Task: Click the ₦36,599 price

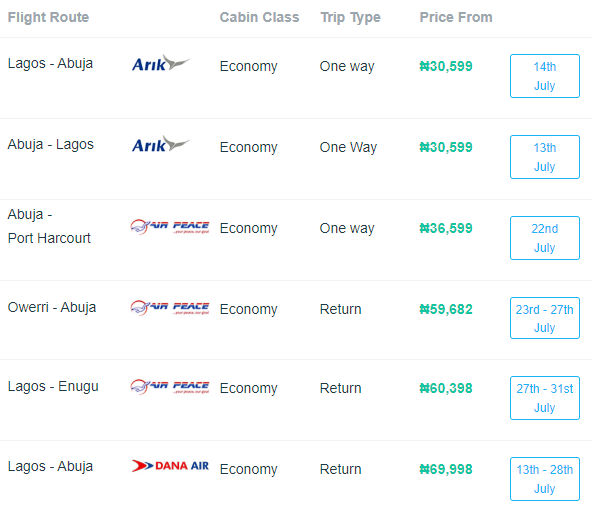Action: pyautogui.click(x=446, y=228)
